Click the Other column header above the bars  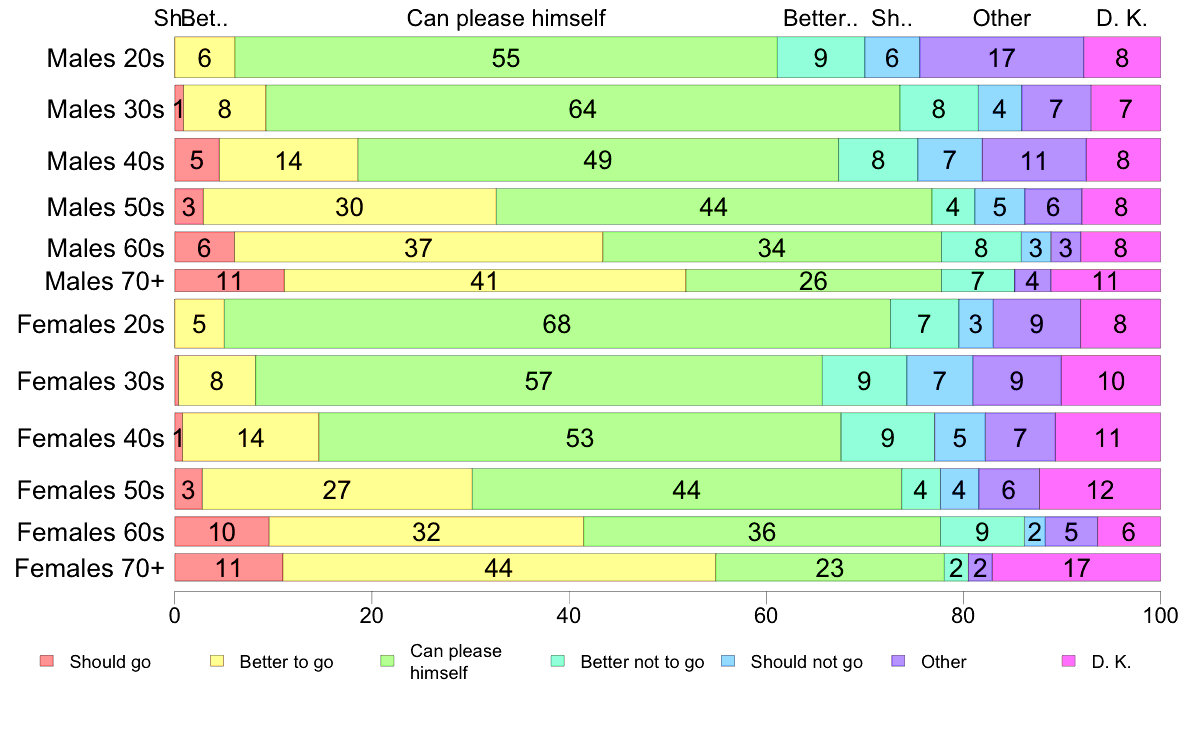pos(1001,18)
